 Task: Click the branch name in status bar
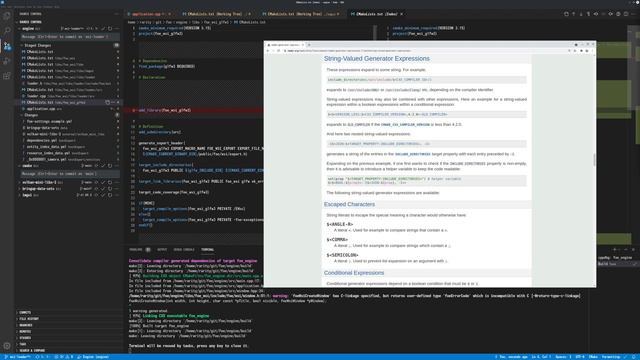coord(17,357)
